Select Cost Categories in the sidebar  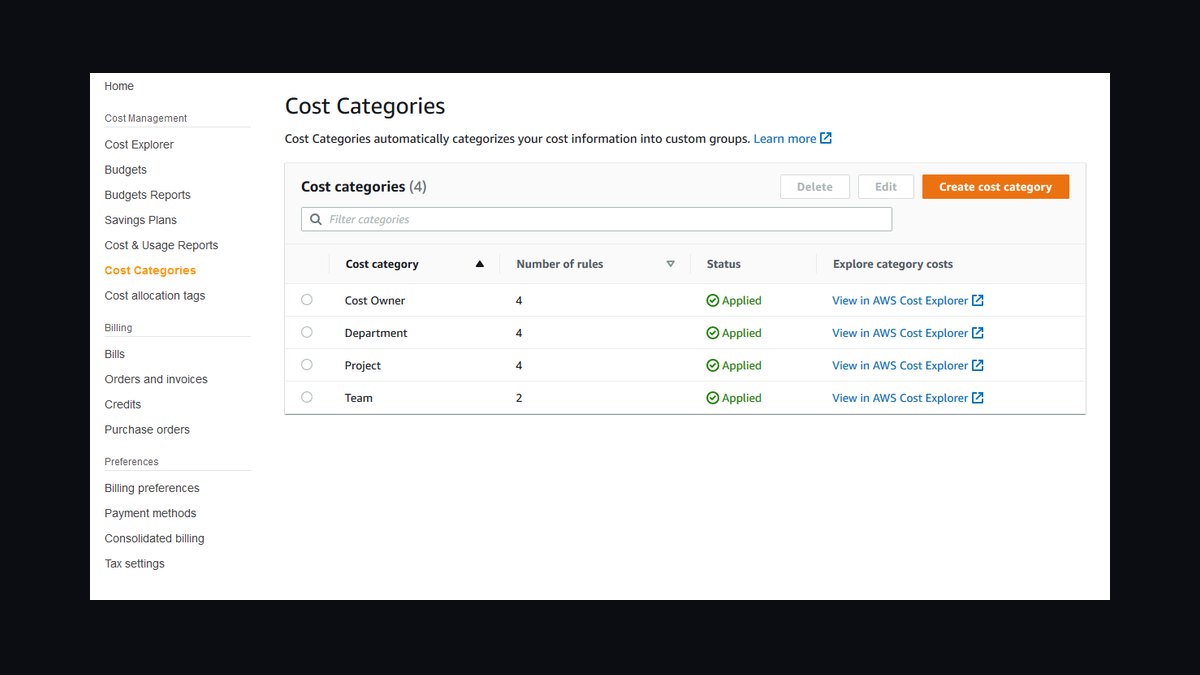point(150,270)
